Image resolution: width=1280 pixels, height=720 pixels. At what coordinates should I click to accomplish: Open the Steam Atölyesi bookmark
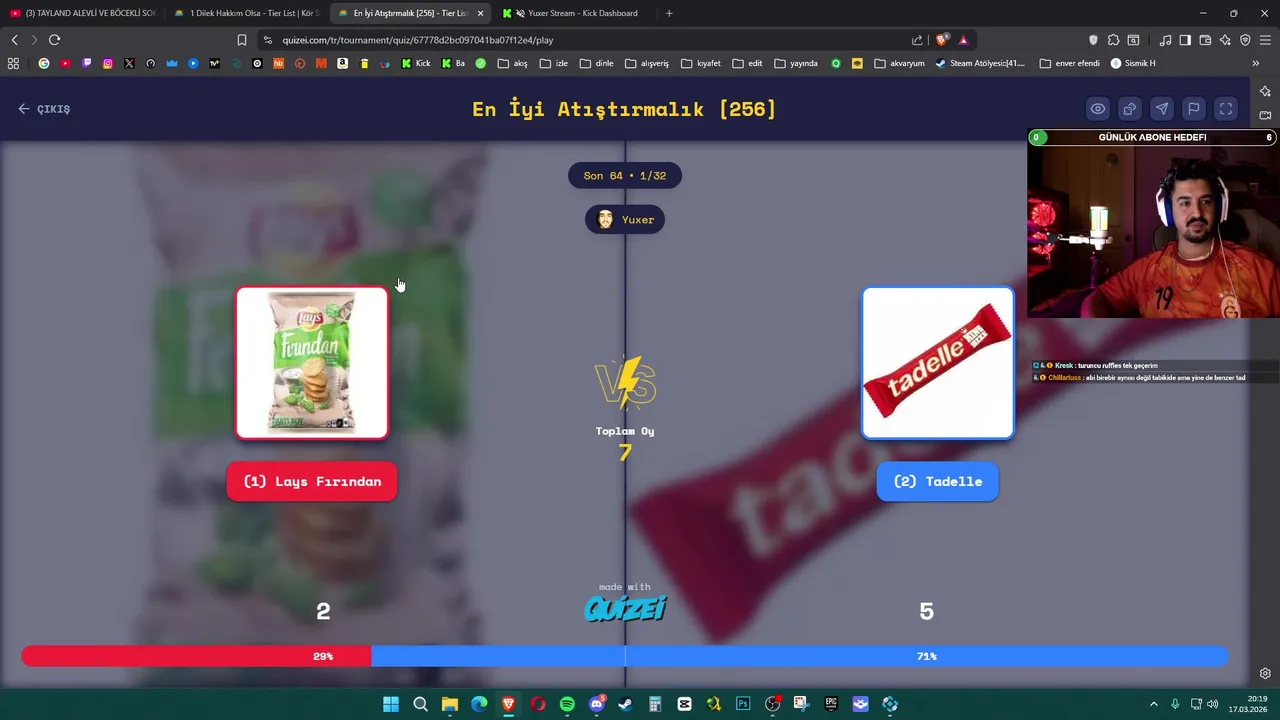click(x=980, y=63)
